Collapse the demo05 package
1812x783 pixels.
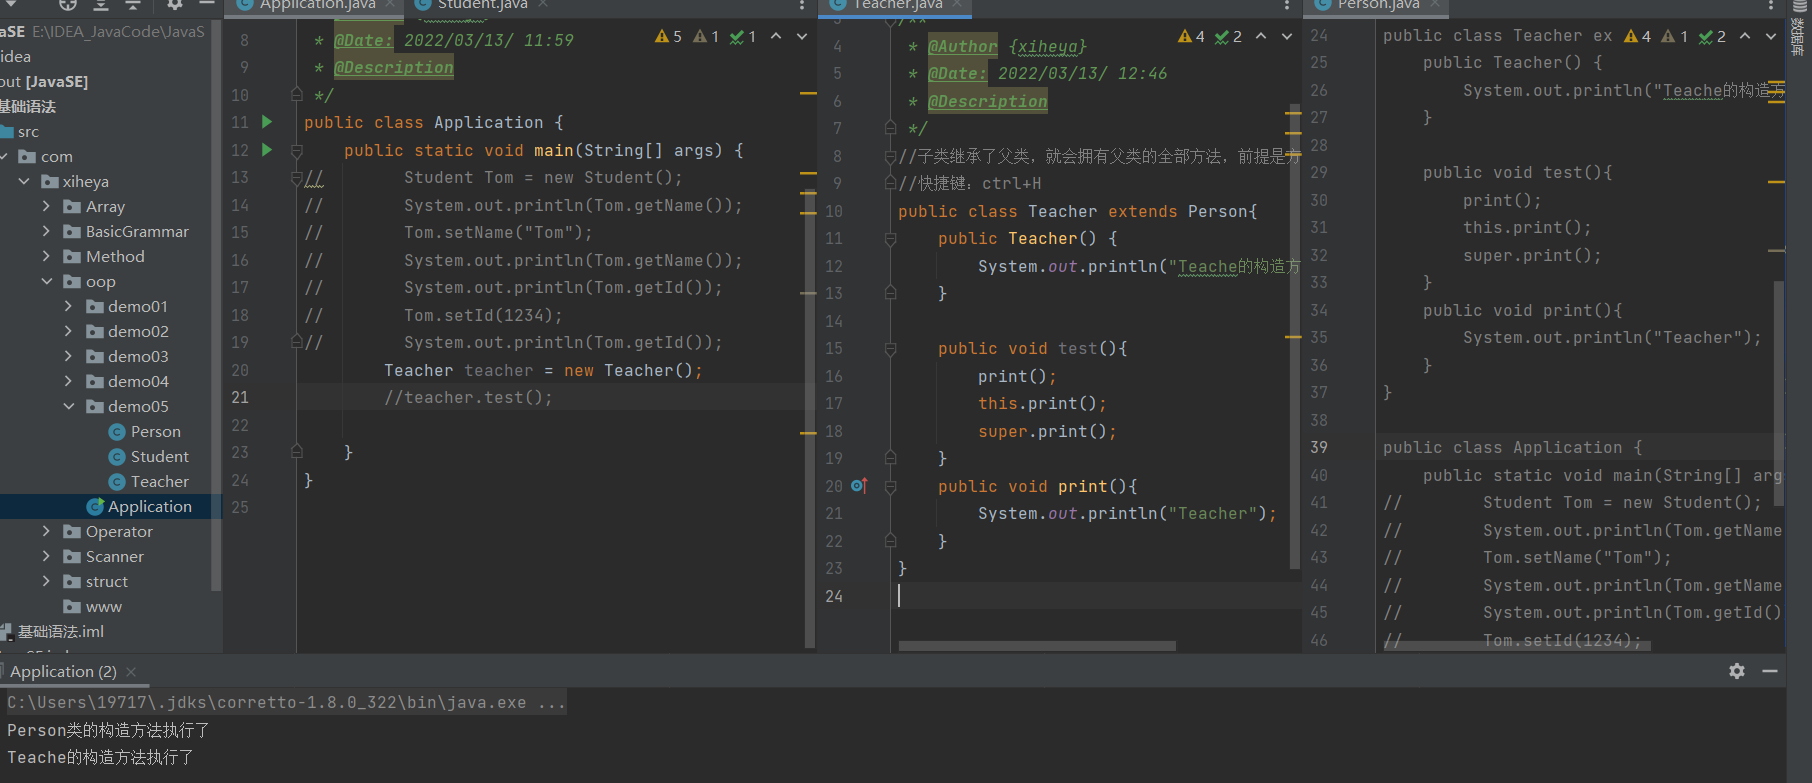(x=68, y=407)
